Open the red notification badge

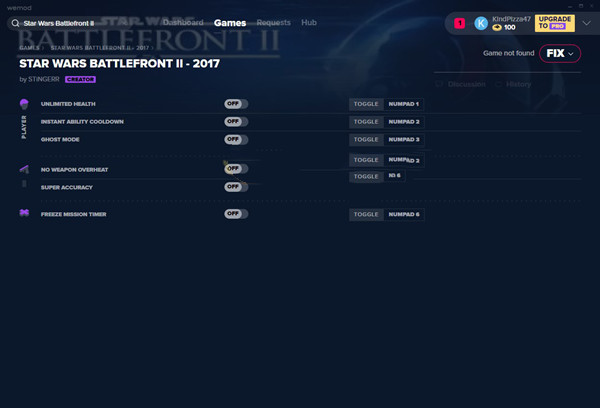click(x=460, y=23)
